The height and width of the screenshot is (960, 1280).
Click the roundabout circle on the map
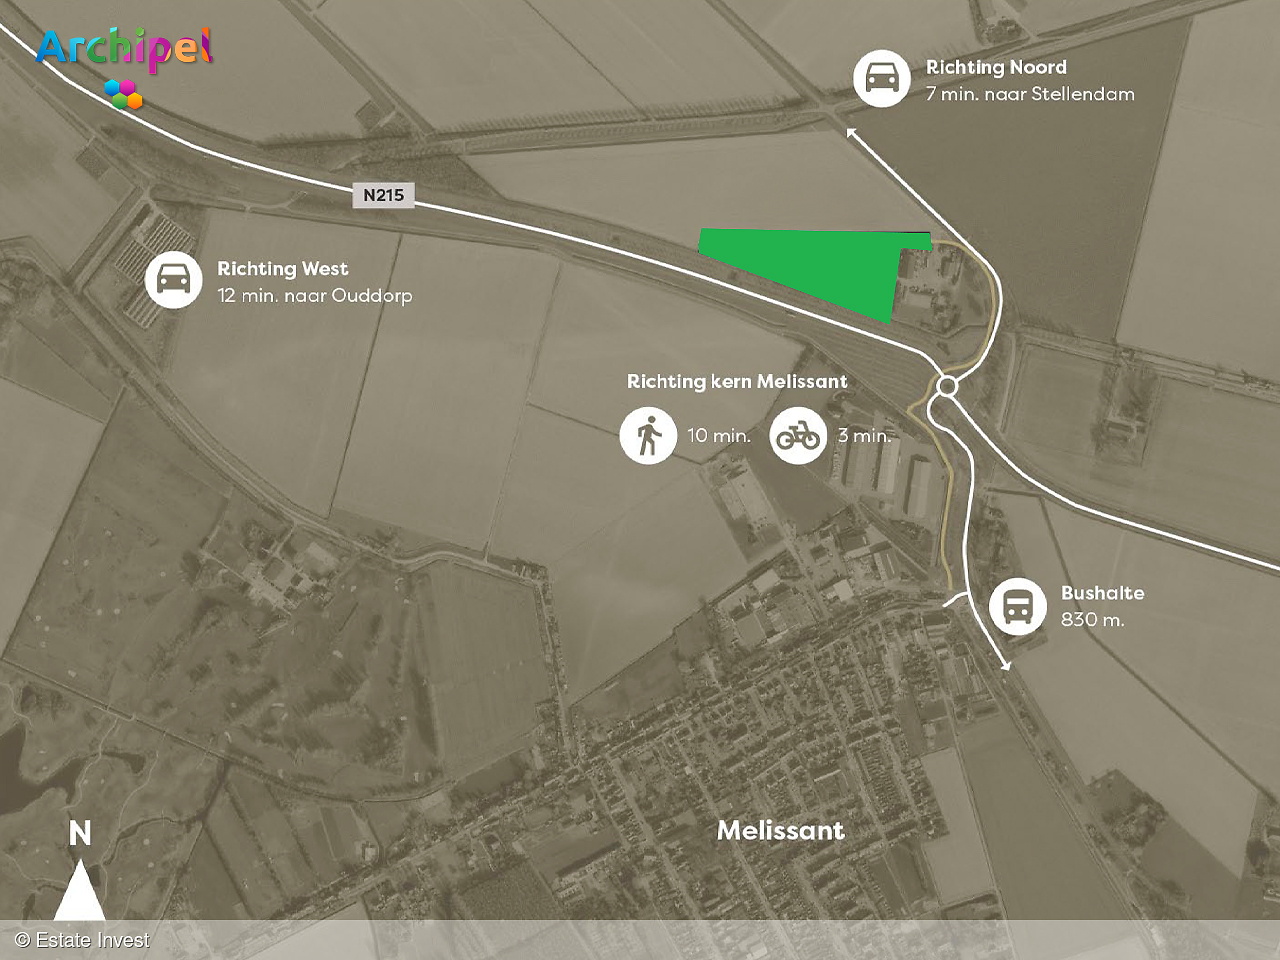point(948,386)
